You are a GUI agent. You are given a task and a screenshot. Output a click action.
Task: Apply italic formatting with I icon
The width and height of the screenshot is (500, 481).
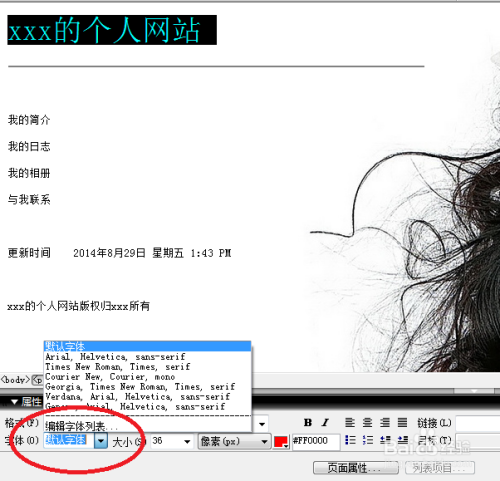pos(326,423)
